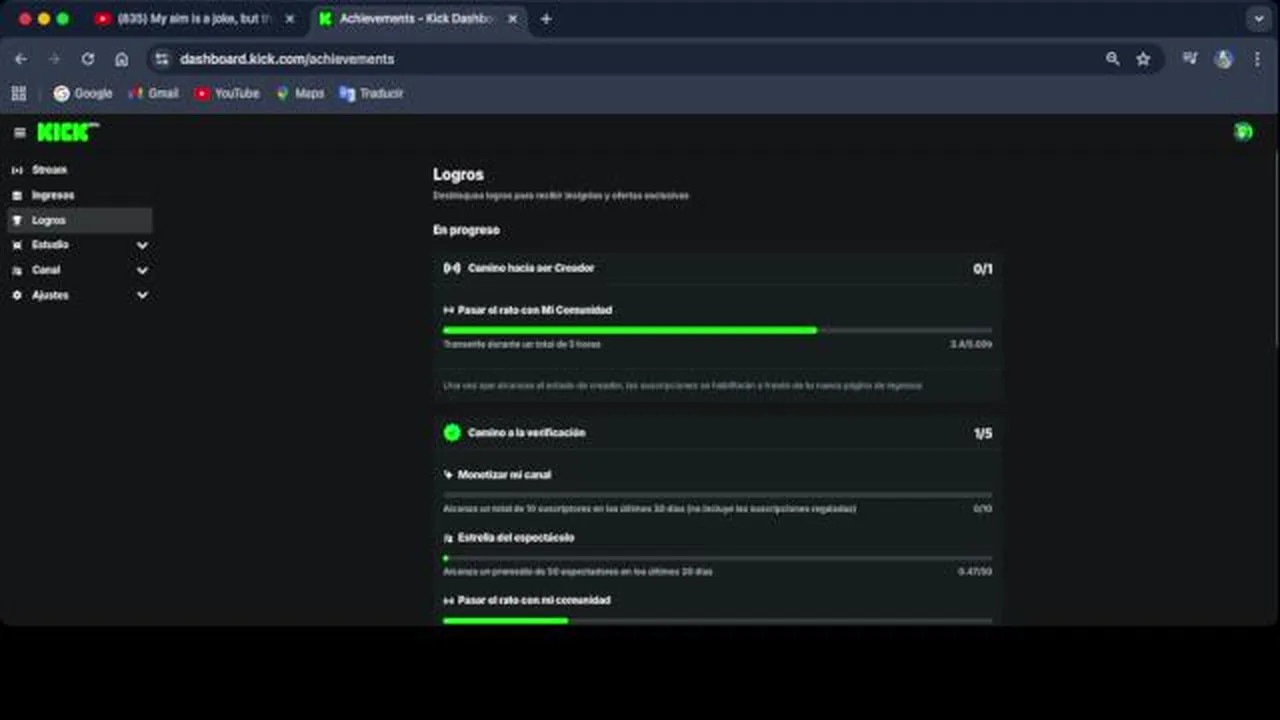Open the media controls toolbar icon

click(1189, 59)
